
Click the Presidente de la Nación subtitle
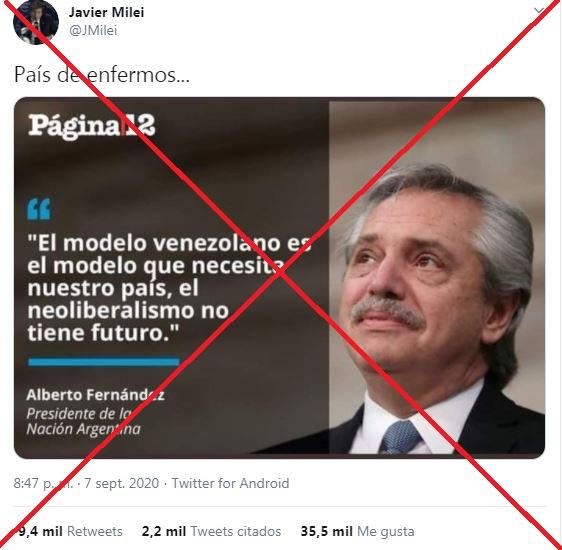[x=84, y=421]
